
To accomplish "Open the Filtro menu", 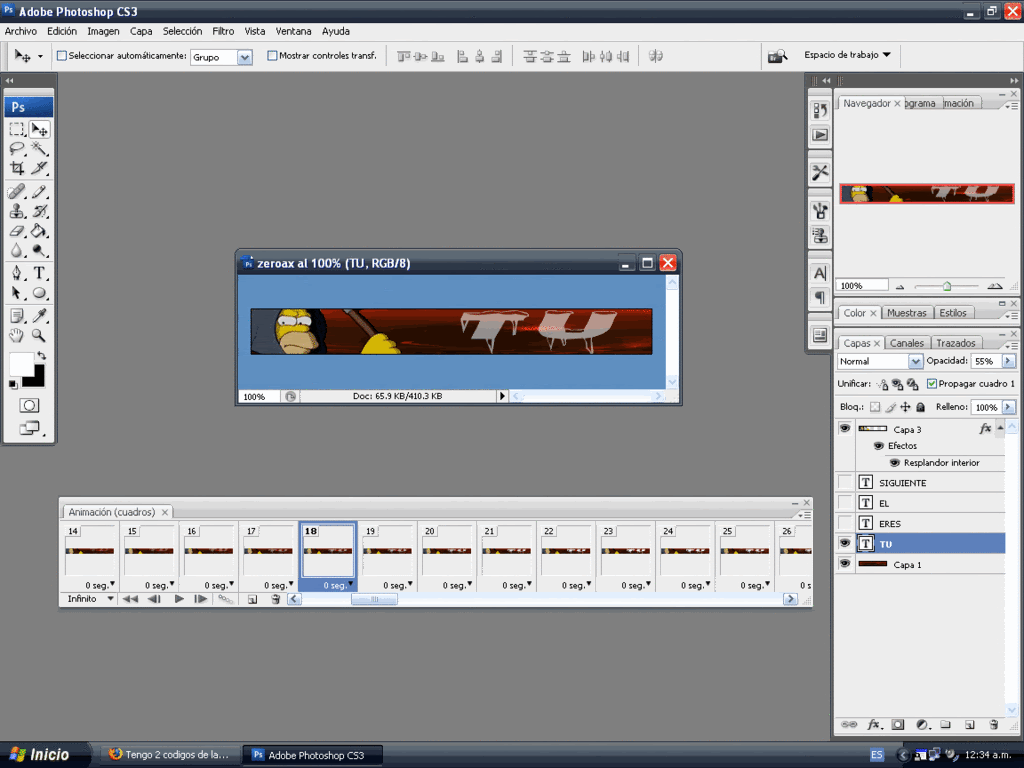I will pyautogui.click(x=223, y=31).
